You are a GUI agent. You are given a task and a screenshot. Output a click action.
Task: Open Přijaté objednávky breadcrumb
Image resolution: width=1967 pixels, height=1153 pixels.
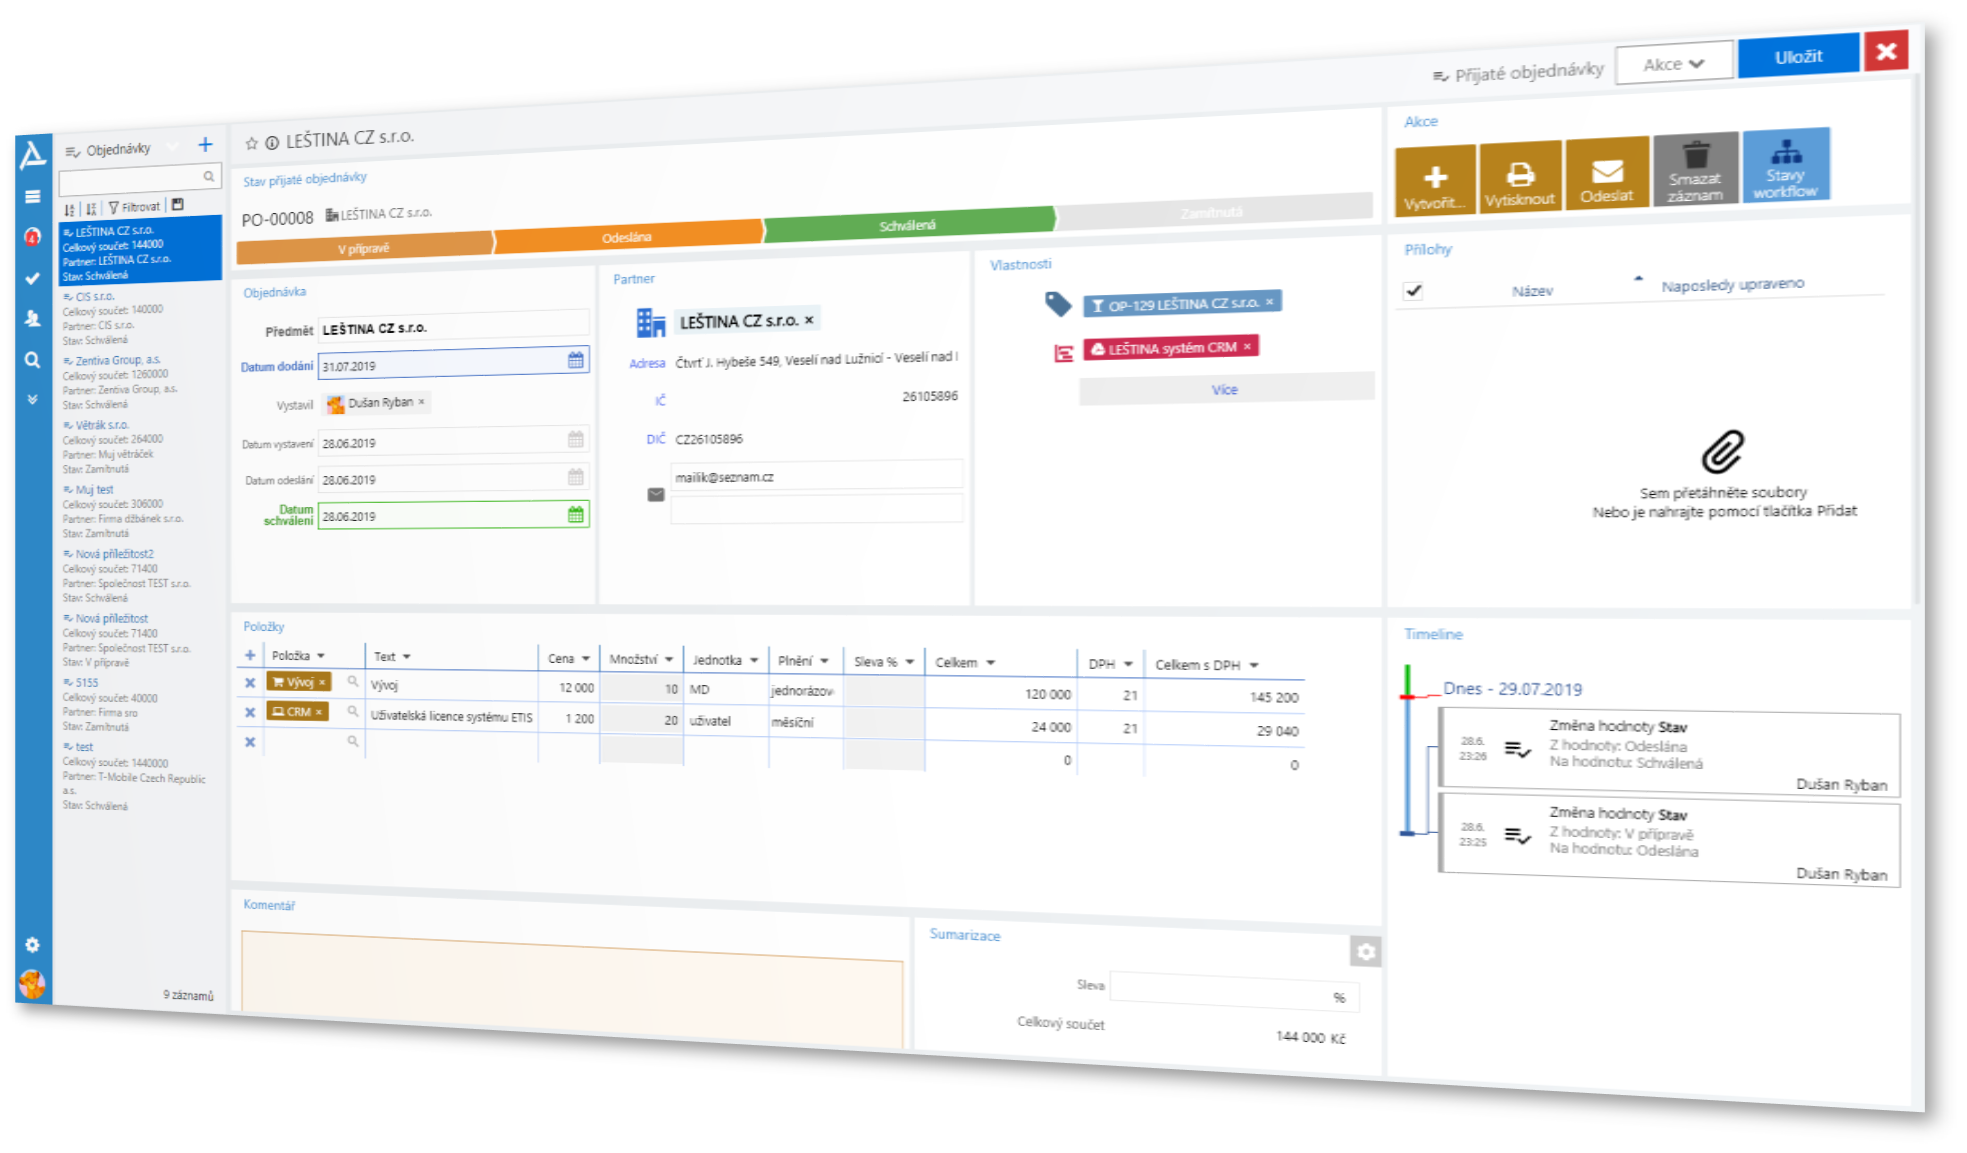1519,72
